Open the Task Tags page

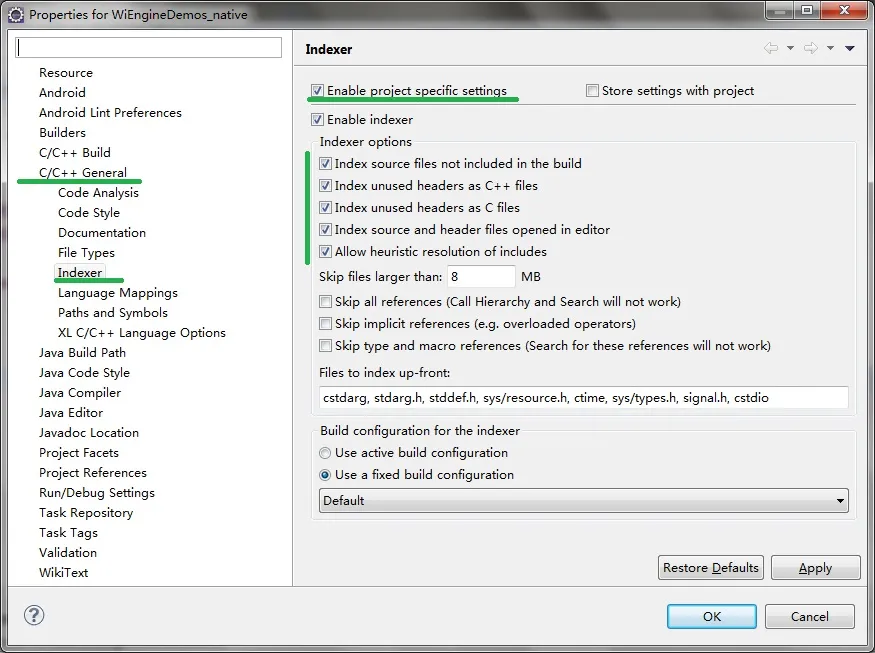click(x=68, y=533)
